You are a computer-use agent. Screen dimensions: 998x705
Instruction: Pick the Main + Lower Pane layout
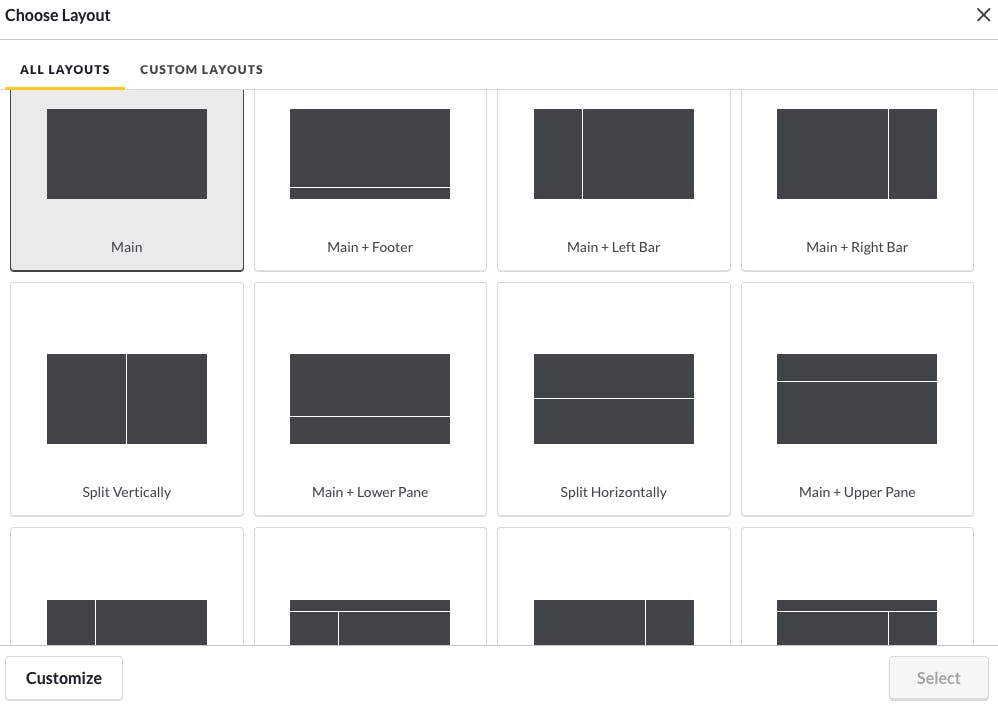pyautogui.click(x=370, y=399)
